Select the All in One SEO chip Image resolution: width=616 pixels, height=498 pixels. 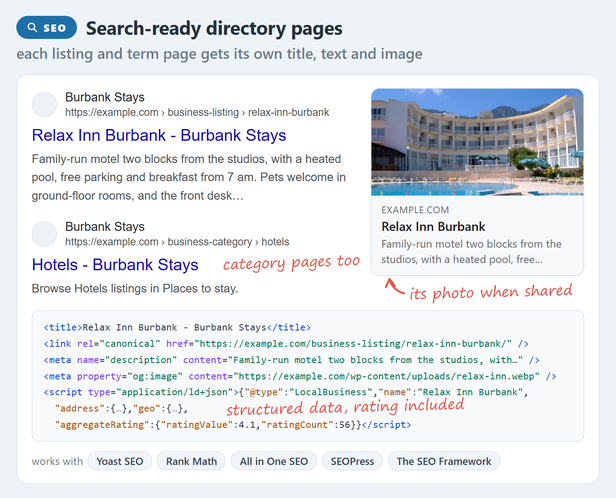274,461
